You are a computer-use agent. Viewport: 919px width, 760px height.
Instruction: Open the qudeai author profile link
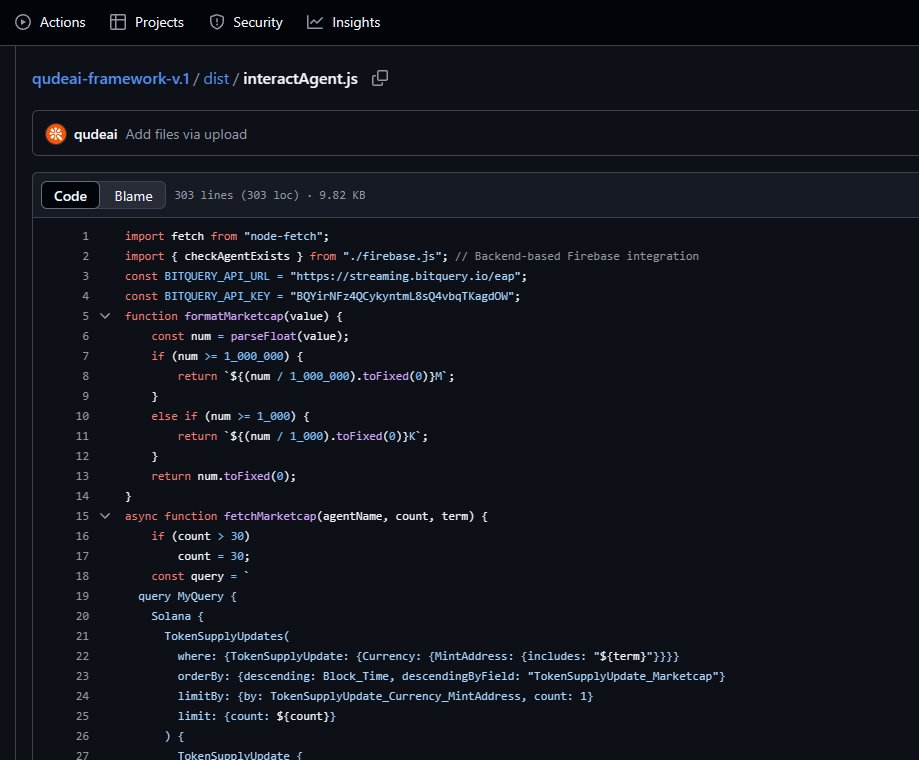[x=96, y=134]
